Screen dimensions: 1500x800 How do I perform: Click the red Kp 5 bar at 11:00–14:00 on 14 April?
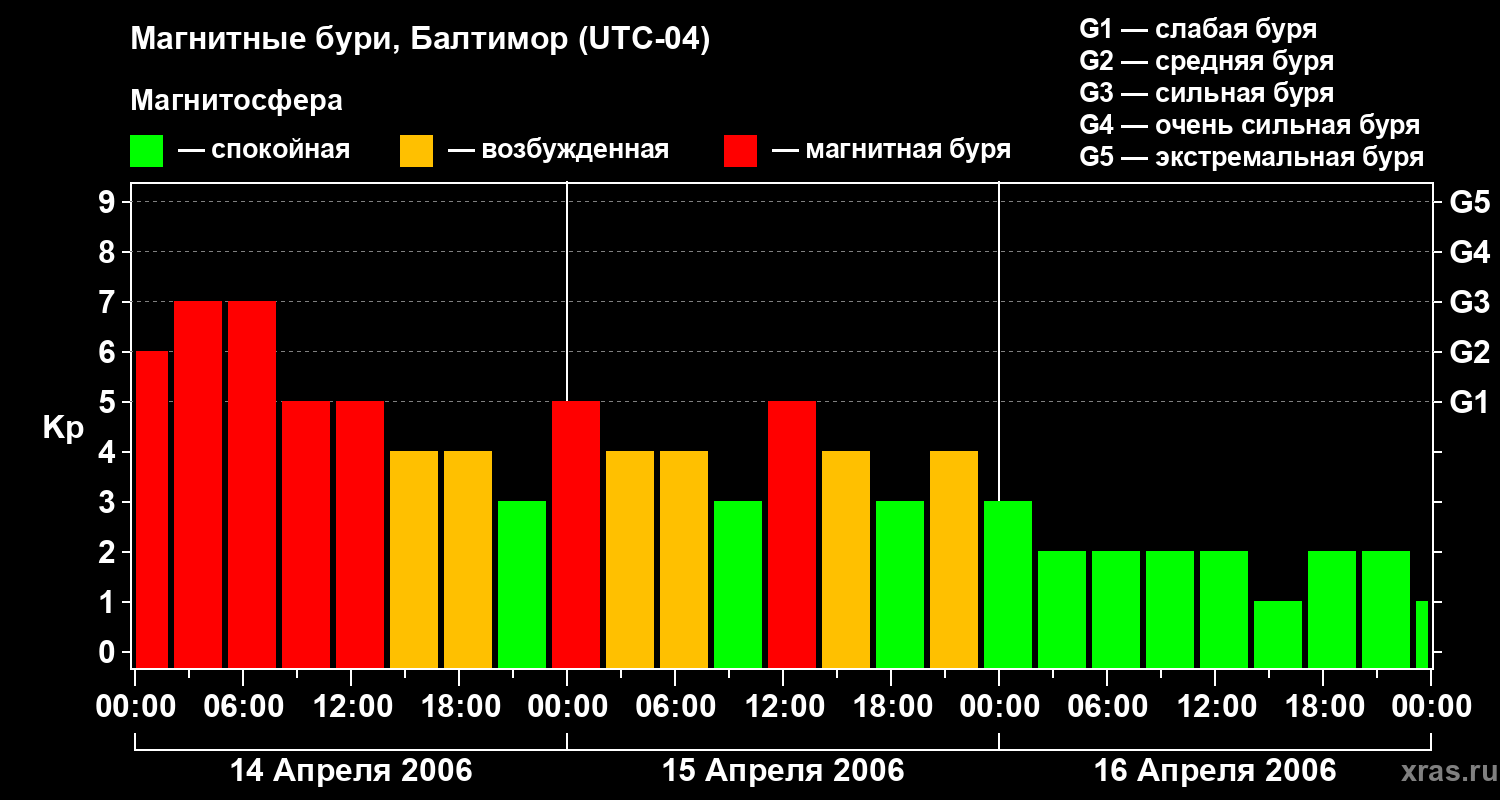(360, 535)
